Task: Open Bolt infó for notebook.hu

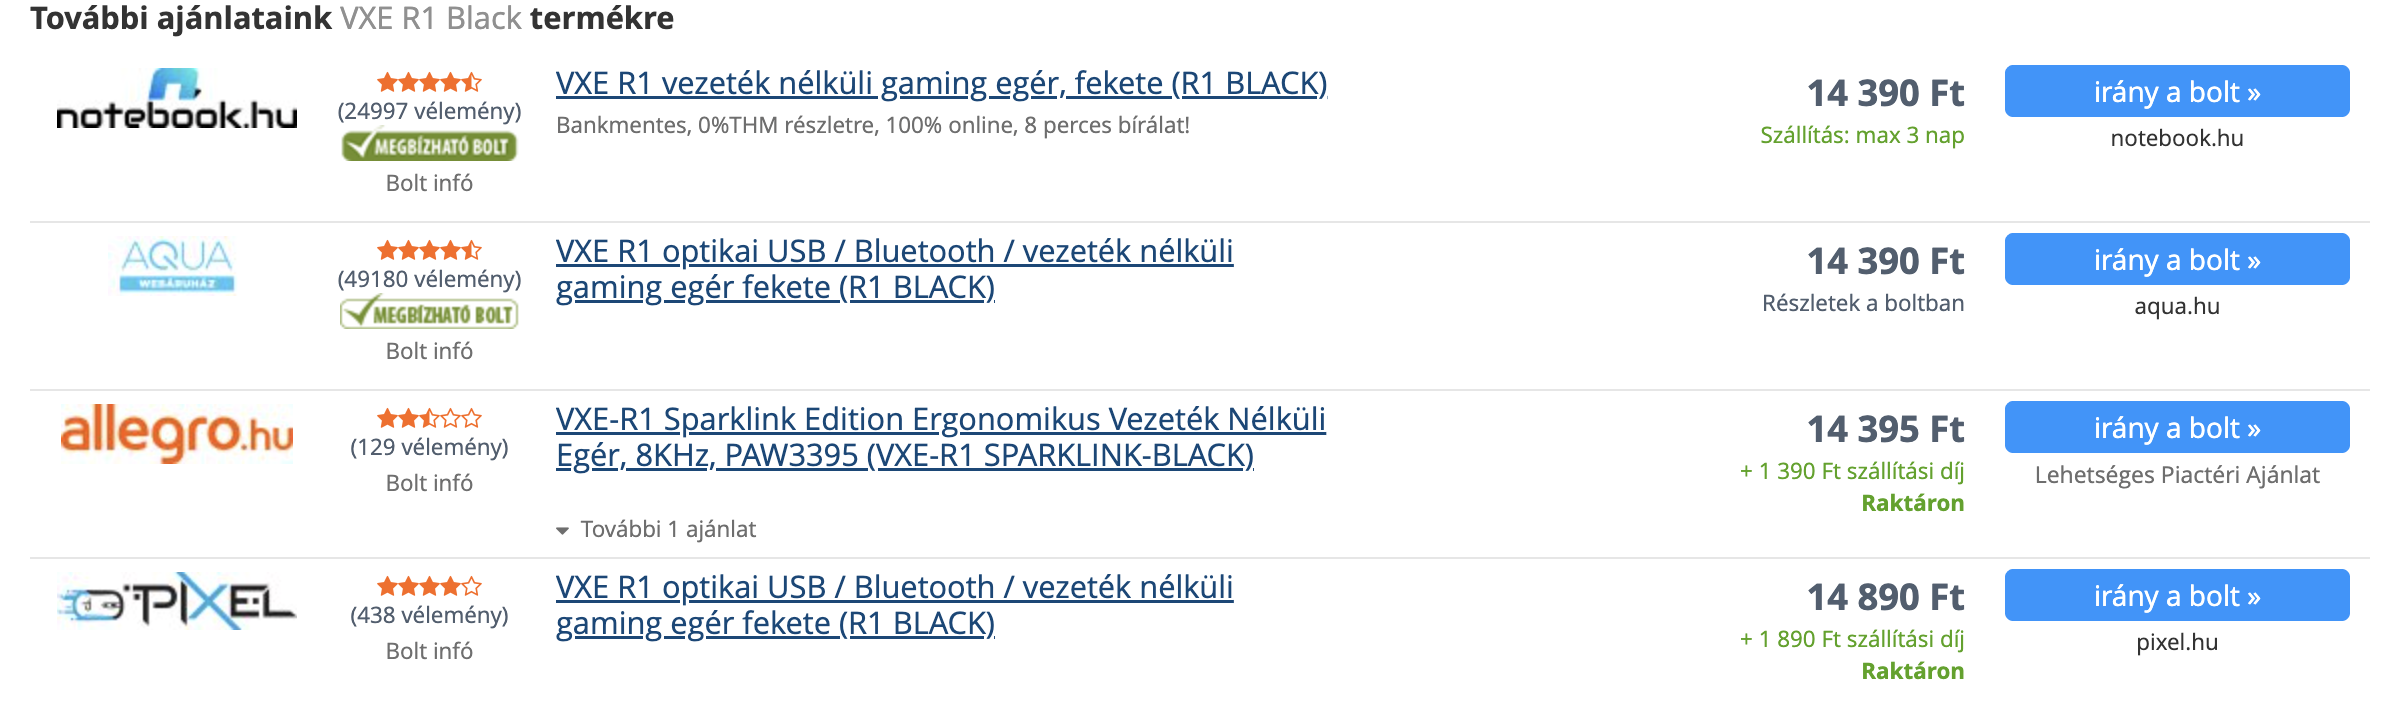Action: [x=429, y=183]
